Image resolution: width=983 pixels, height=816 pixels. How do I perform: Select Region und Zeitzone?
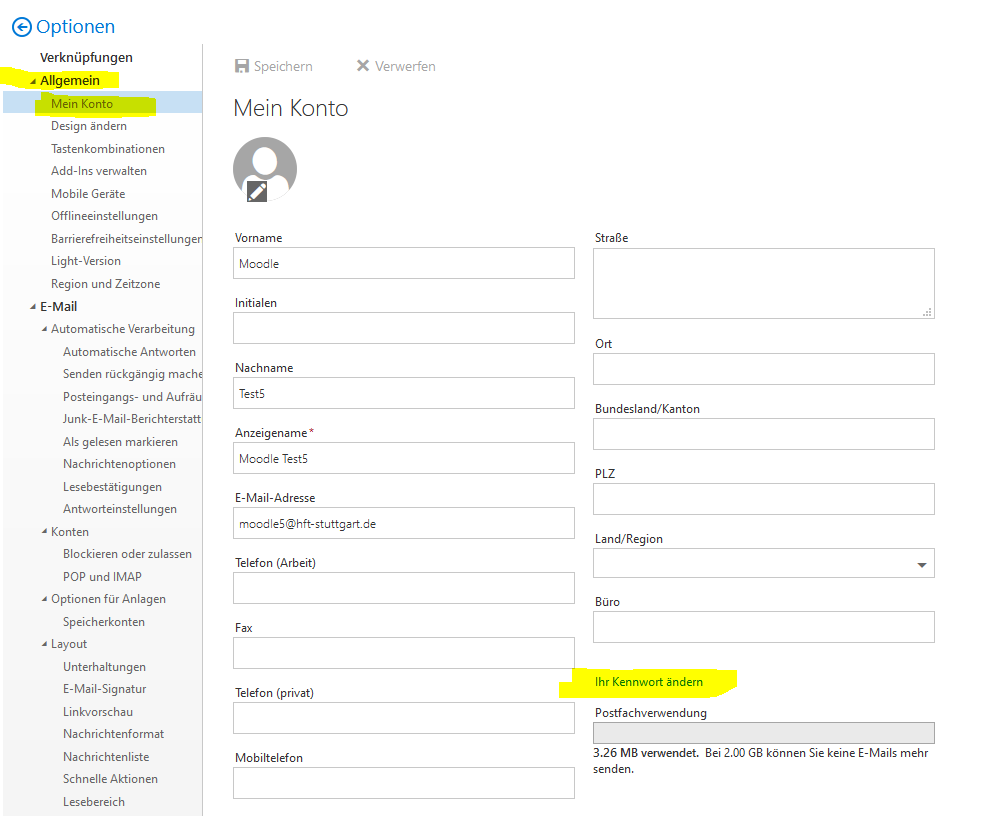105,284
